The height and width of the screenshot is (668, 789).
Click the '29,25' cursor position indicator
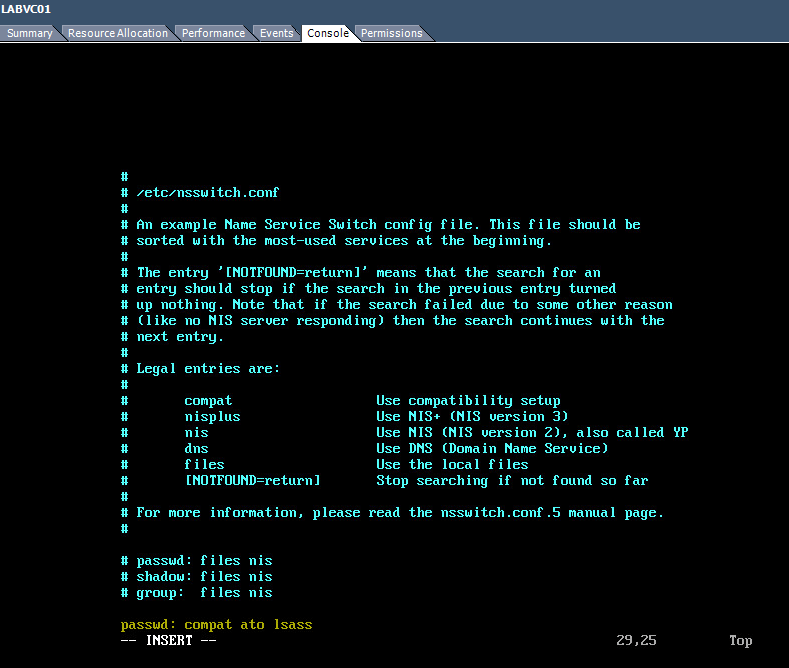click(x=636, y=640)
